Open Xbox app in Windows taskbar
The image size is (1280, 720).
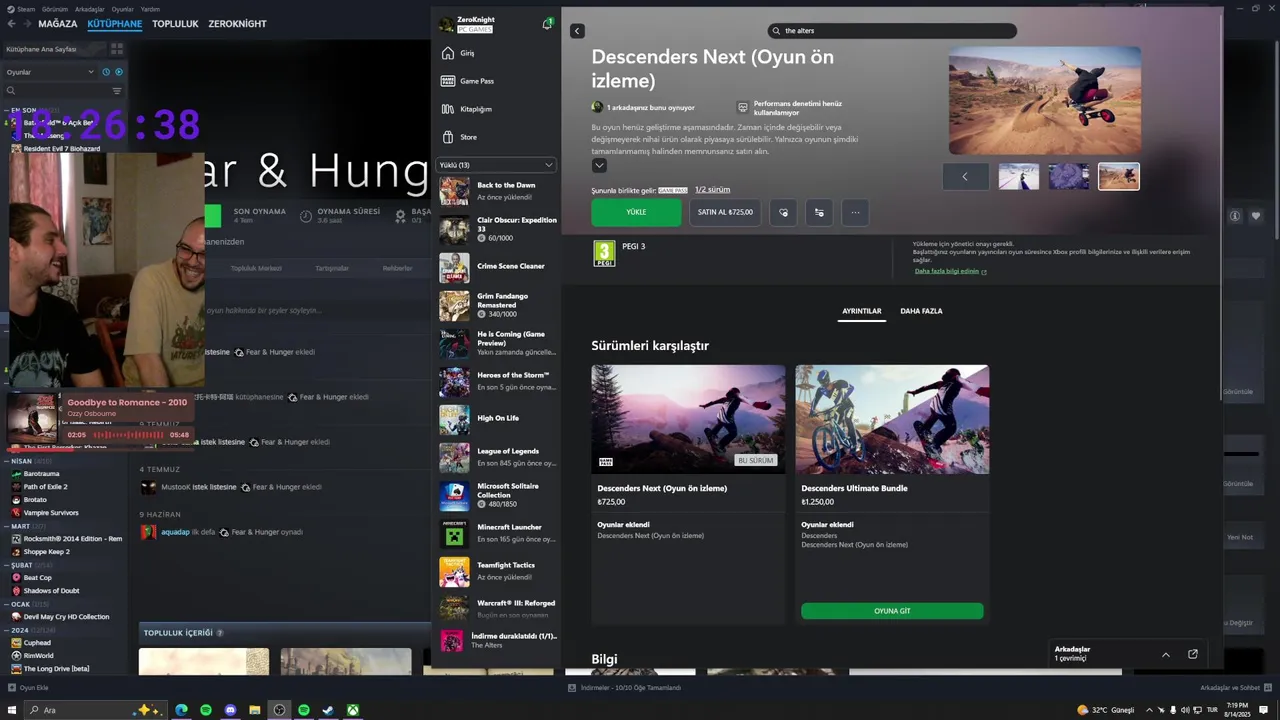(x=353, y=710)
